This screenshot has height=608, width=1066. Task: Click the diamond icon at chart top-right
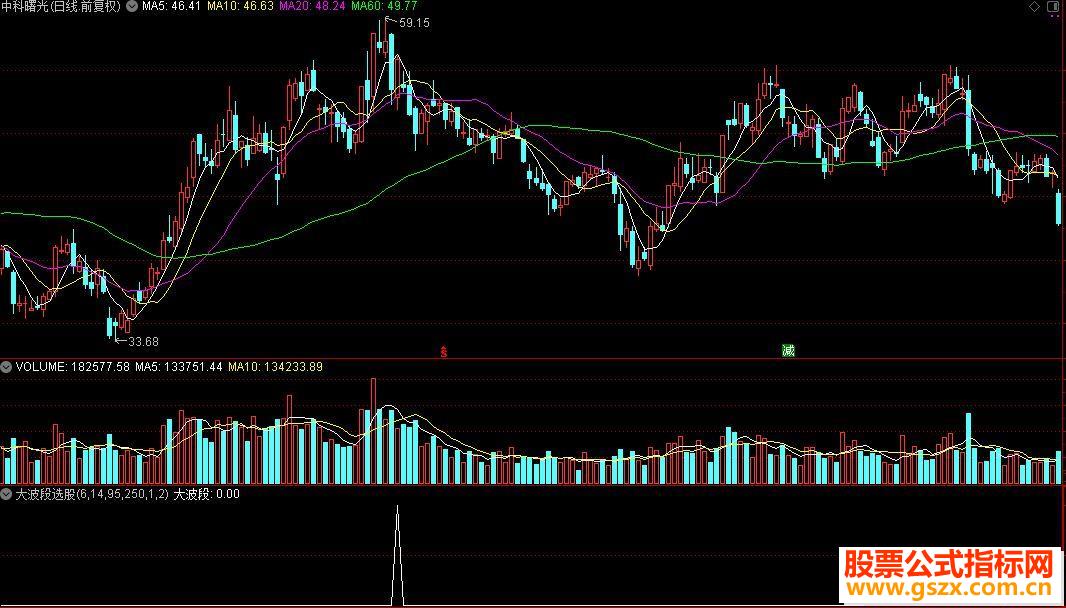(1034, 7)
